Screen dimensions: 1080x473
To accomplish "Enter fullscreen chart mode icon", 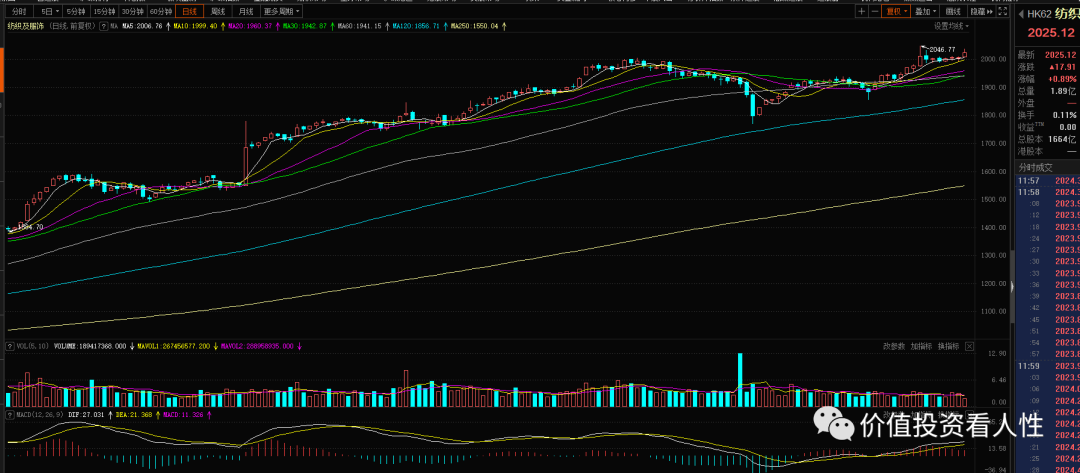I will 1001,12.
